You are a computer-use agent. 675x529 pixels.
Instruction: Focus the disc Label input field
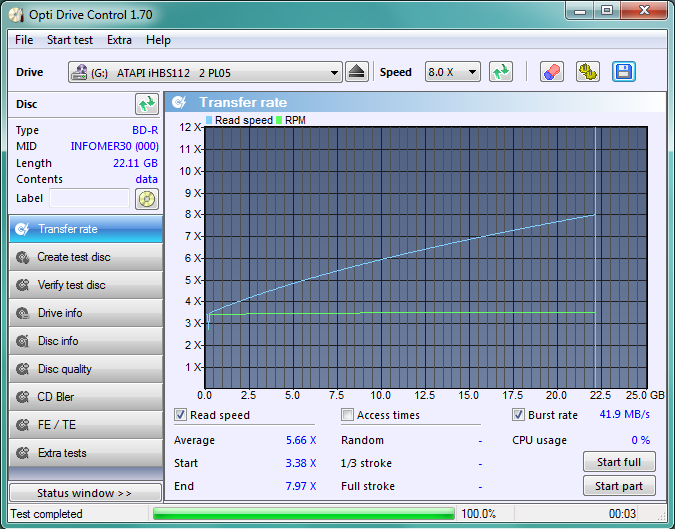(x=89, y=198)
